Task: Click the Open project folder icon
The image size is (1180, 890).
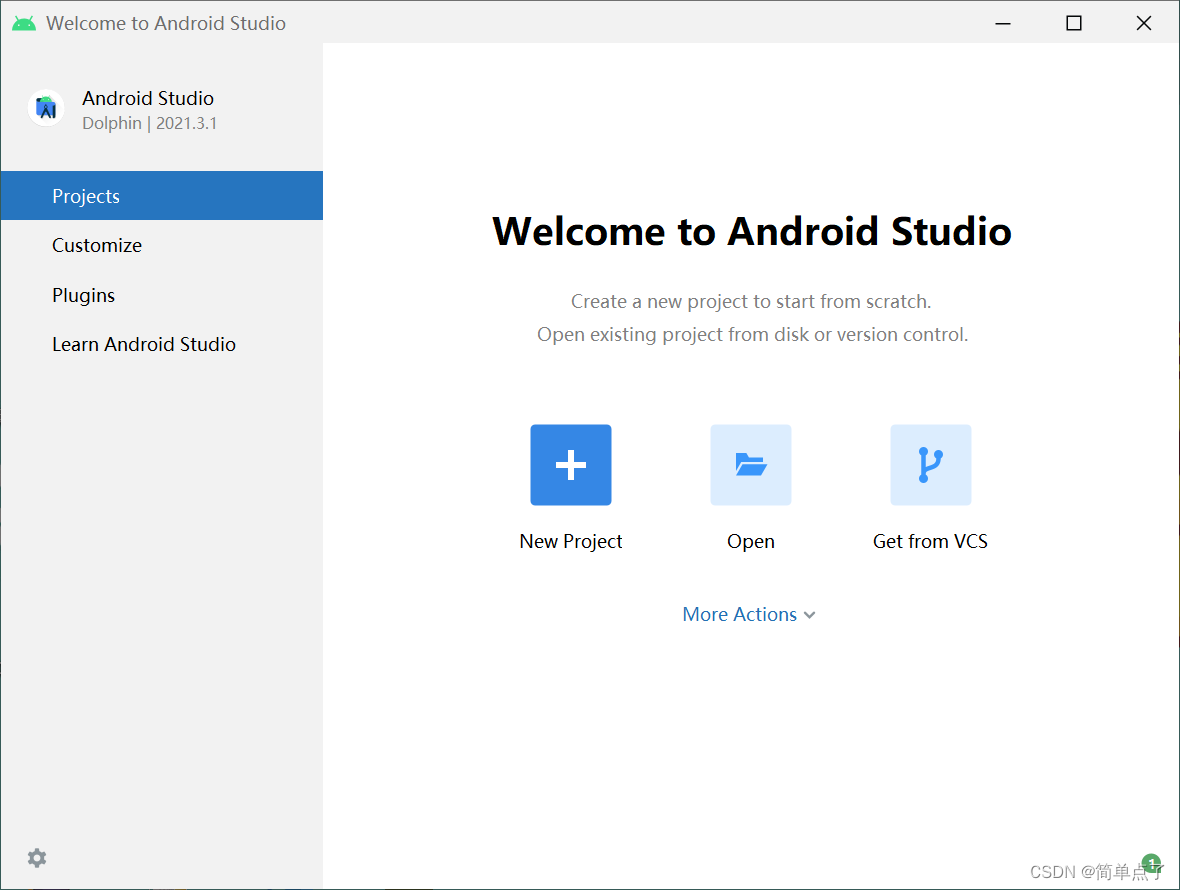Action: [750, 464]
